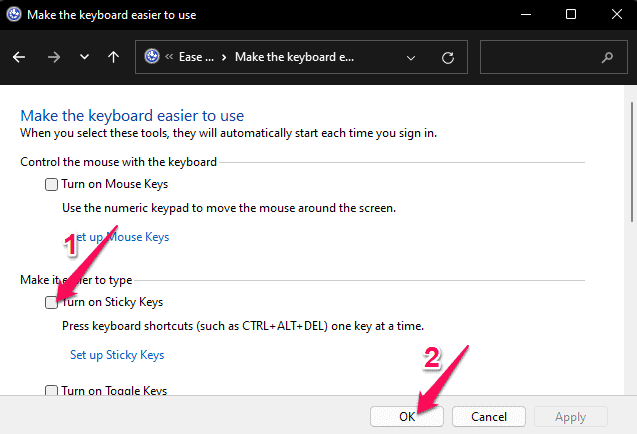This screenshot has width=637, height=434.
Task: Check Turn on Sticky Keys
Action: (52, 302)
